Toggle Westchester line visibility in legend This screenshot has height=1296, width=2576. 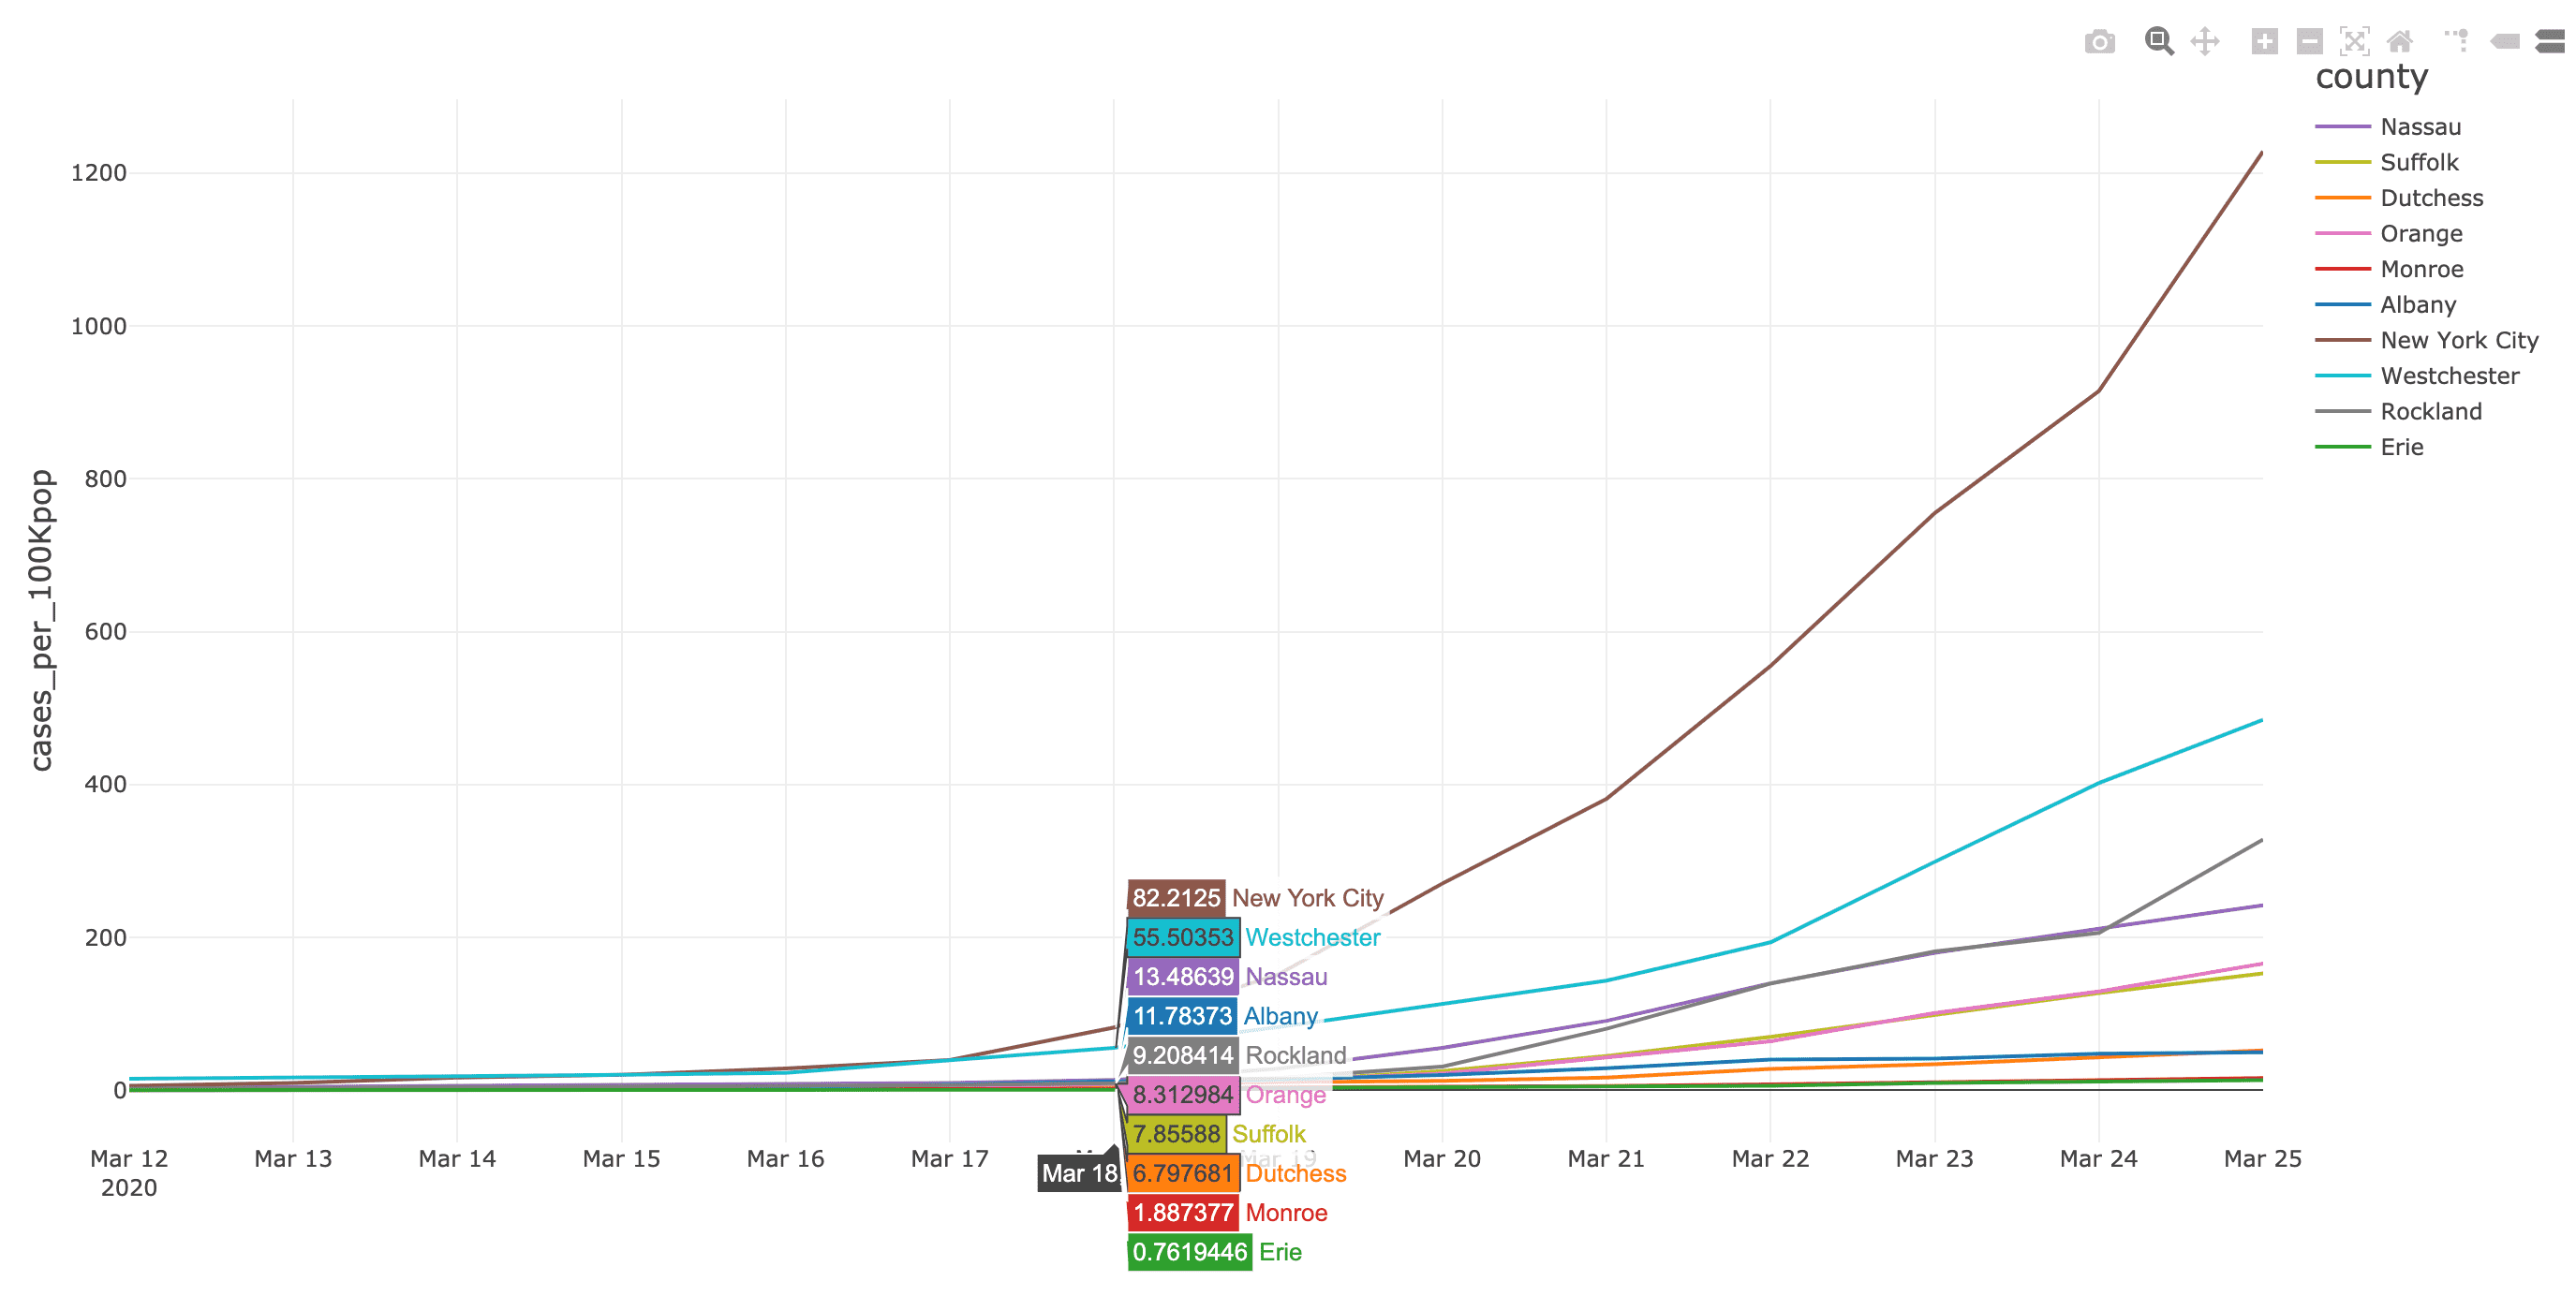2448,376
